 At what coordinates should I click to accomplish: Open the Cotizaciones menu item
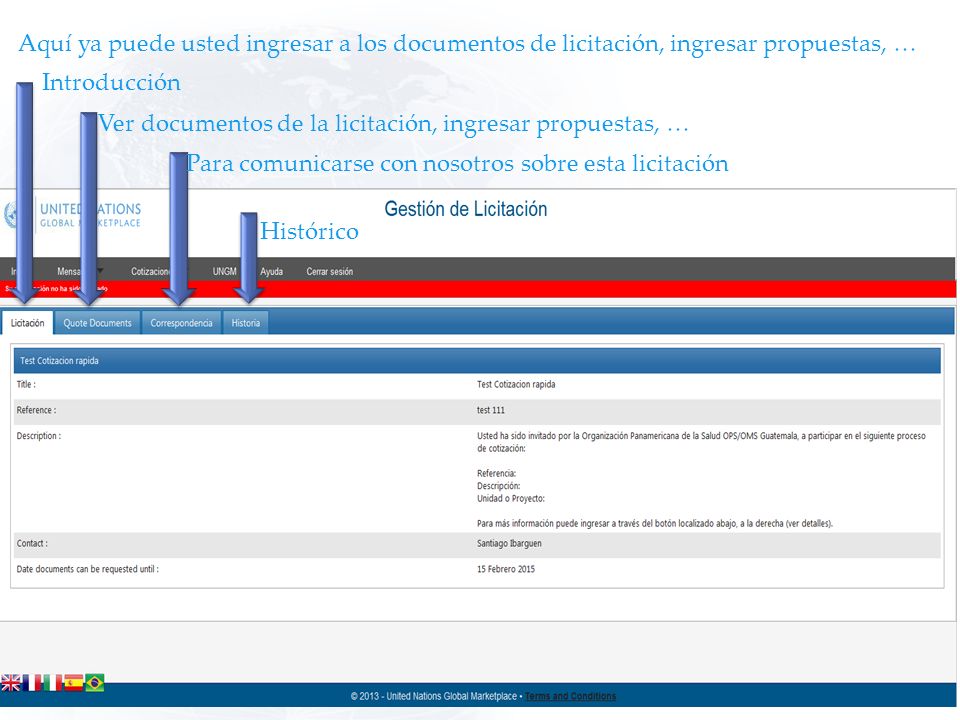pos(151,271)
